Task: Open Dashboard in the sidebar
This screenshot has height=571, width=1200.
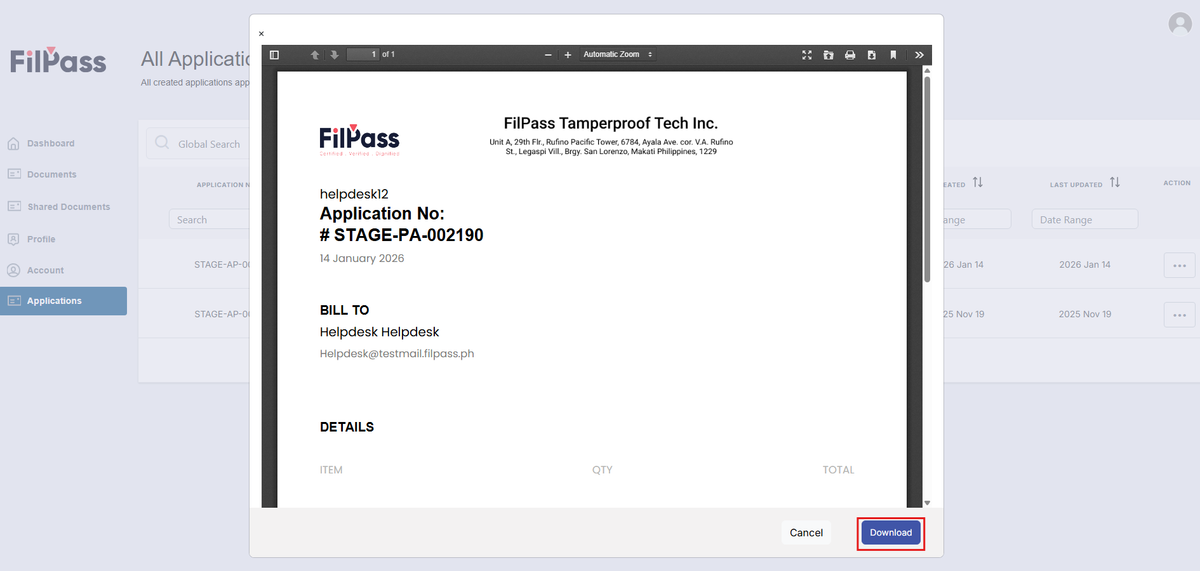Action: (x=50, y=143)
